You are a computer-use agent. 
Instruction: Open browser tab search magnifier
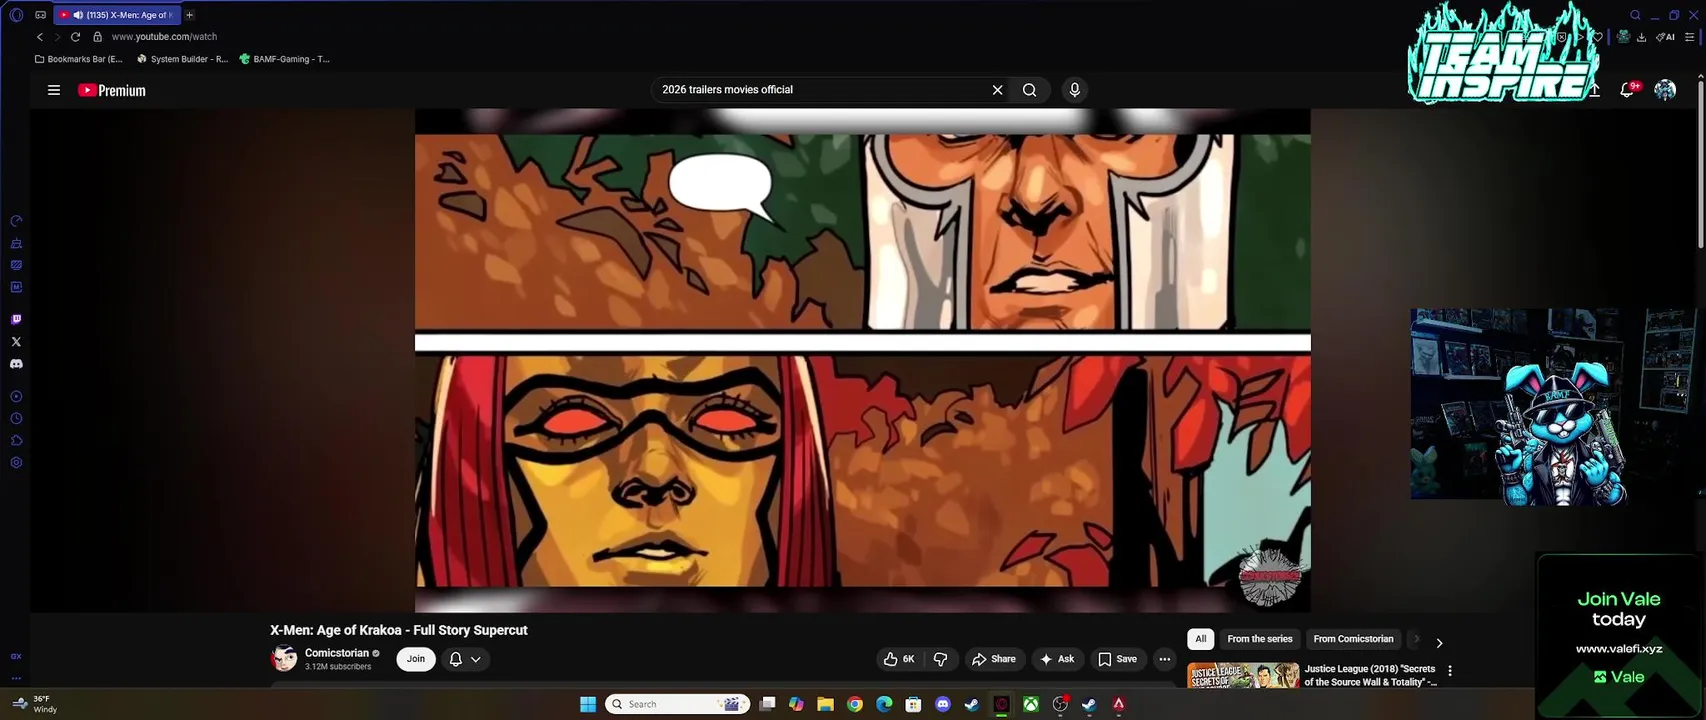(x=1635, y=15)
